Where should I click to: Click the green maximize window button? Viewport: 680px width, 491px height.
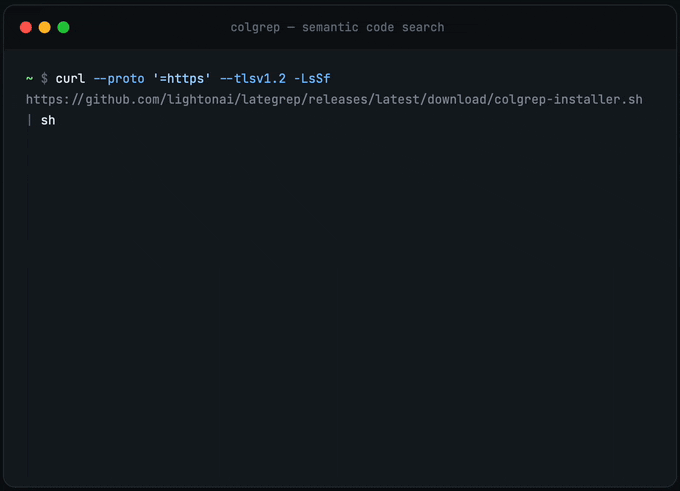tap(63, 27)
